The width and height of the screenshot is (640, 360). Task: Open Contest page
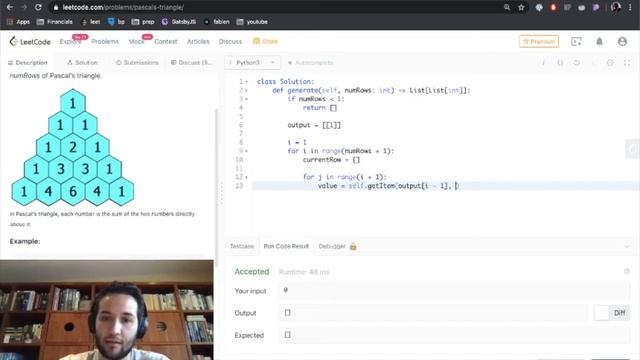click(x=166, y=41)
